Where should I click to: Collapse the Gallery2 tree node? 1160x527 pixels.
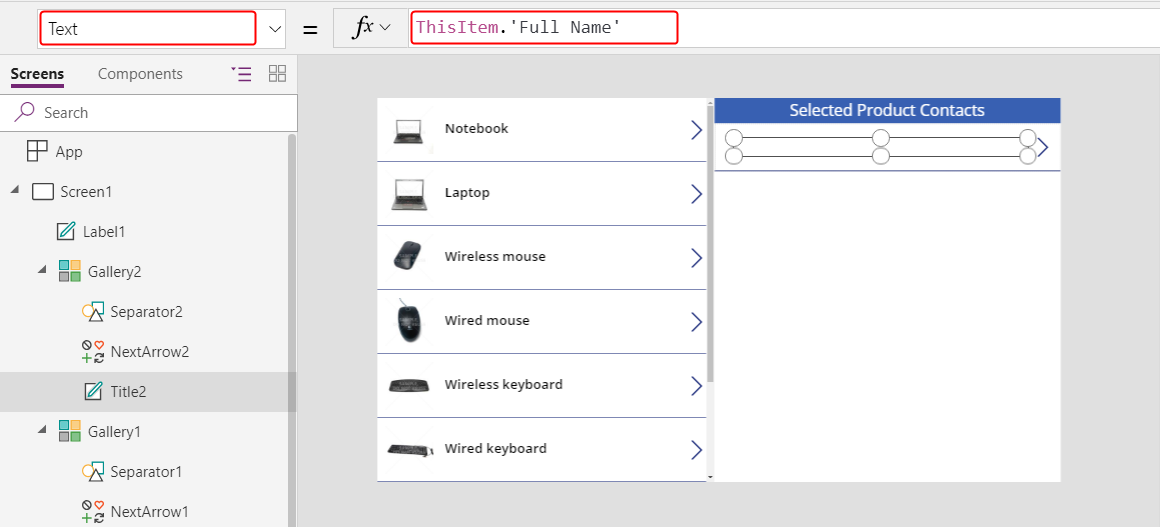[42, 272]
